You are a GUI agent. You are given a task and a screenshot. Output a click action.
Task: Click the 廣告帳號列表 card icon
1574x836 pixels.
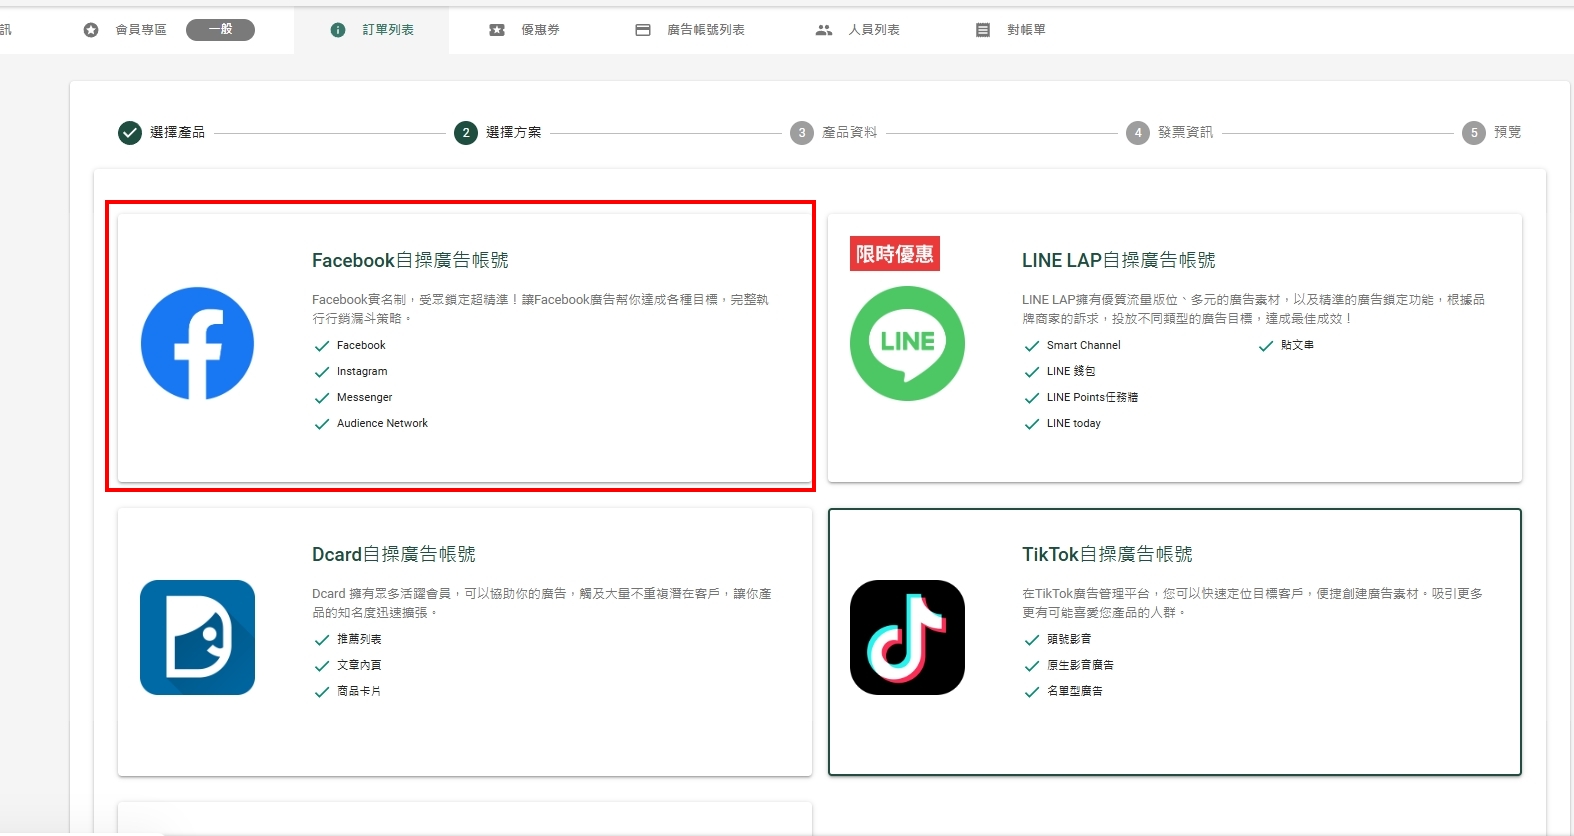click(643, 30)
